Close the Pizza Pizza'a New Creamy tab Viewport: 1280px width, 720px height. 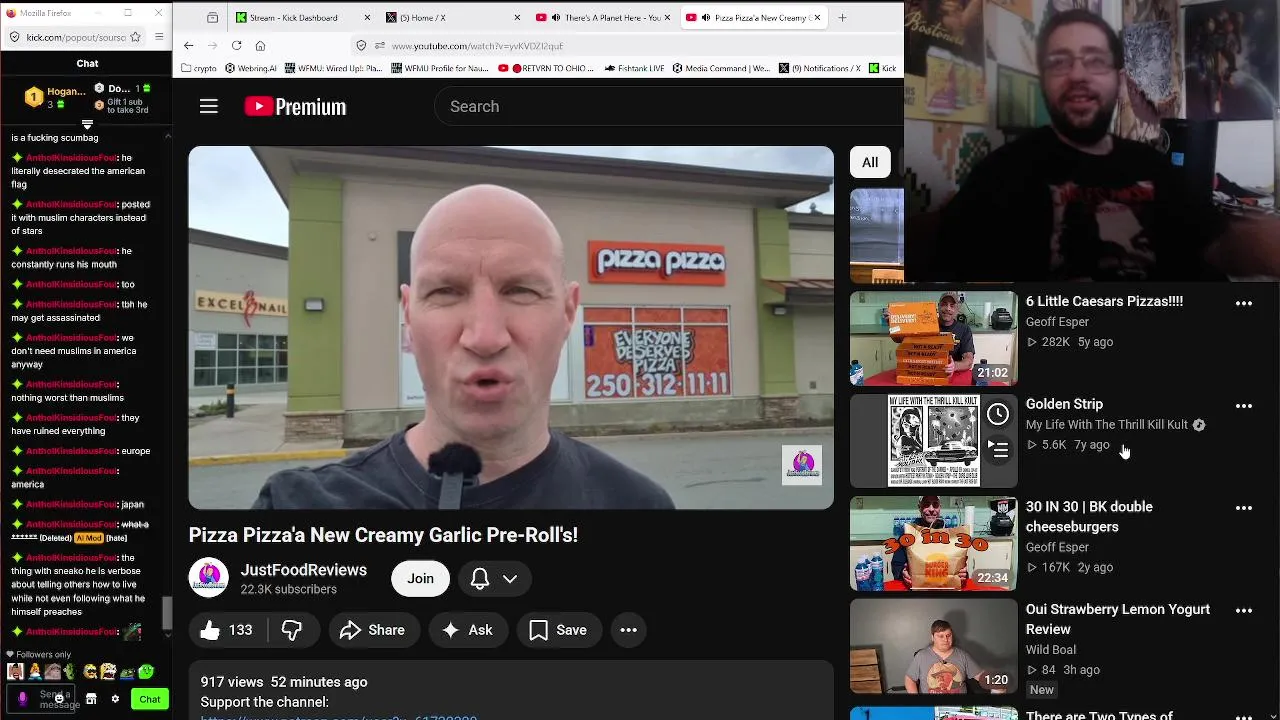coord(817,17)
